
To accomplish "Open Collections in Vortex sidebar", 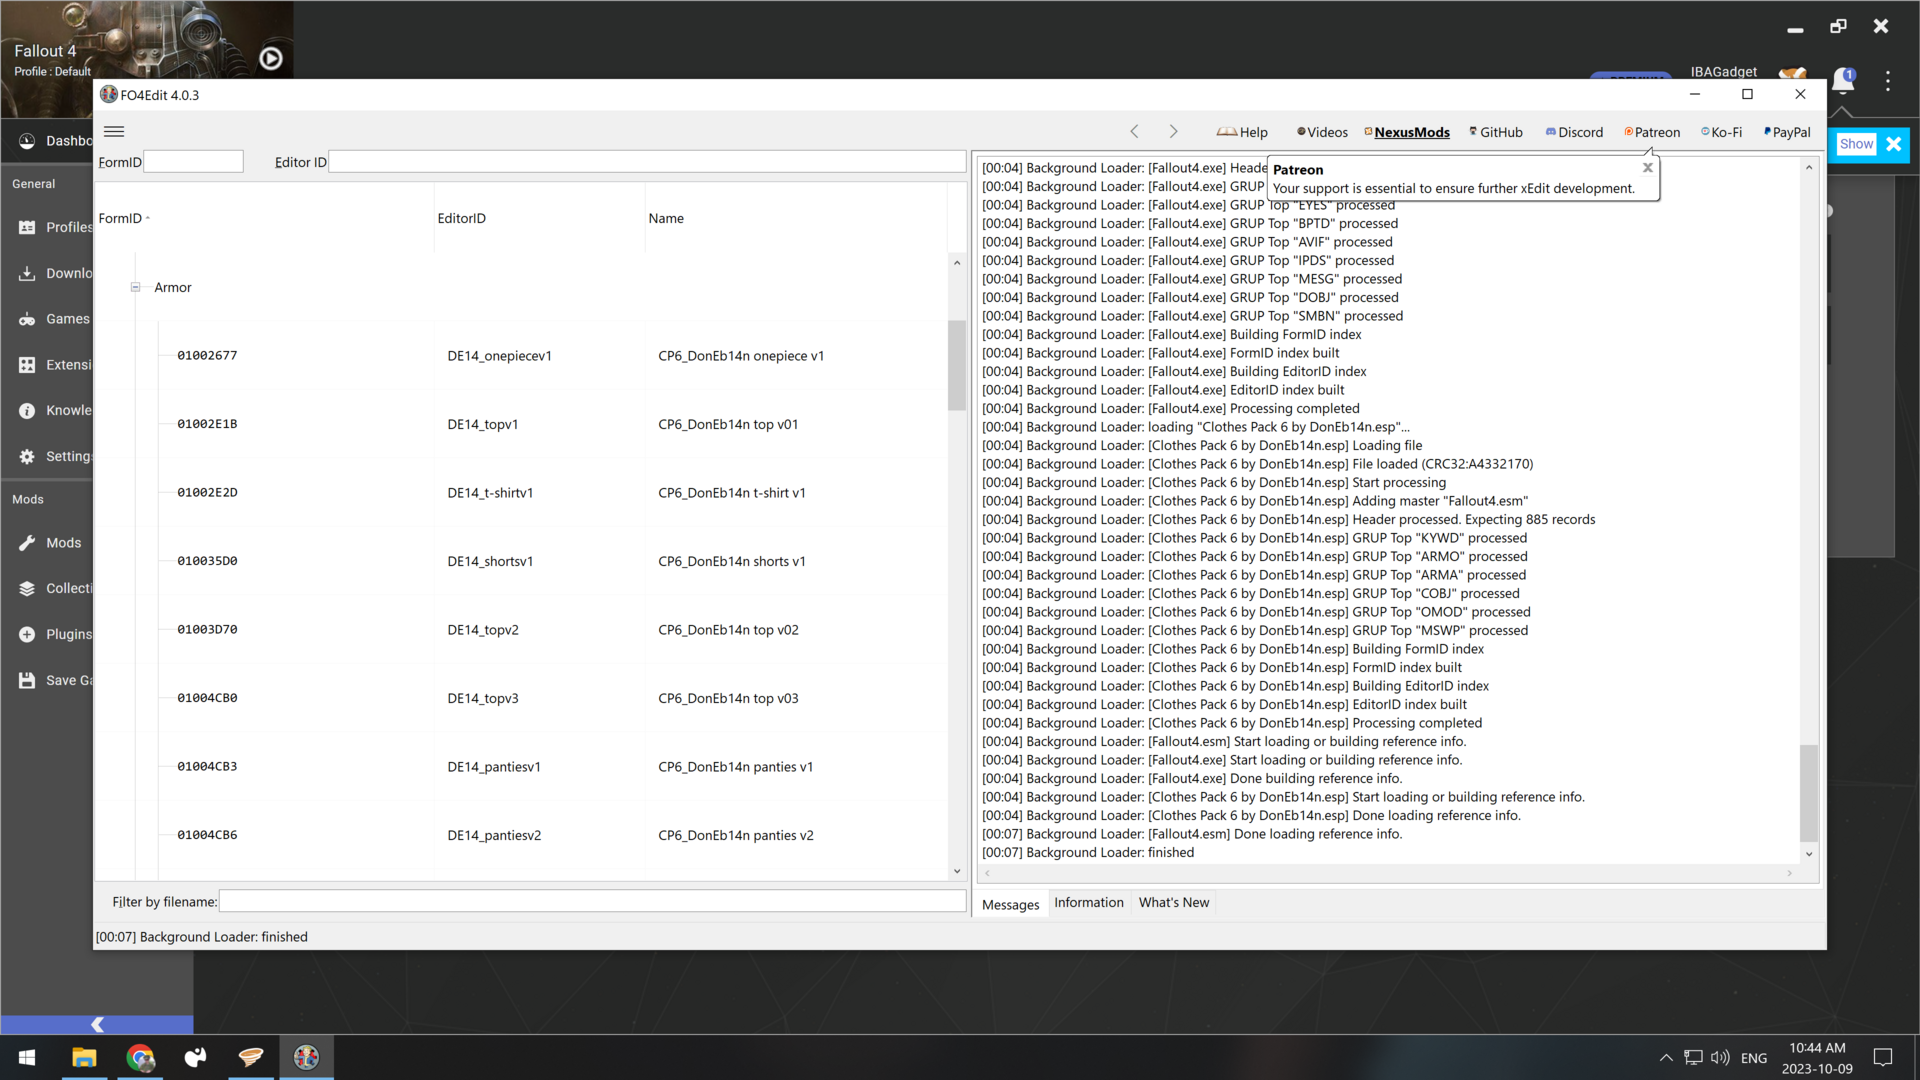I will pos(55,589).
